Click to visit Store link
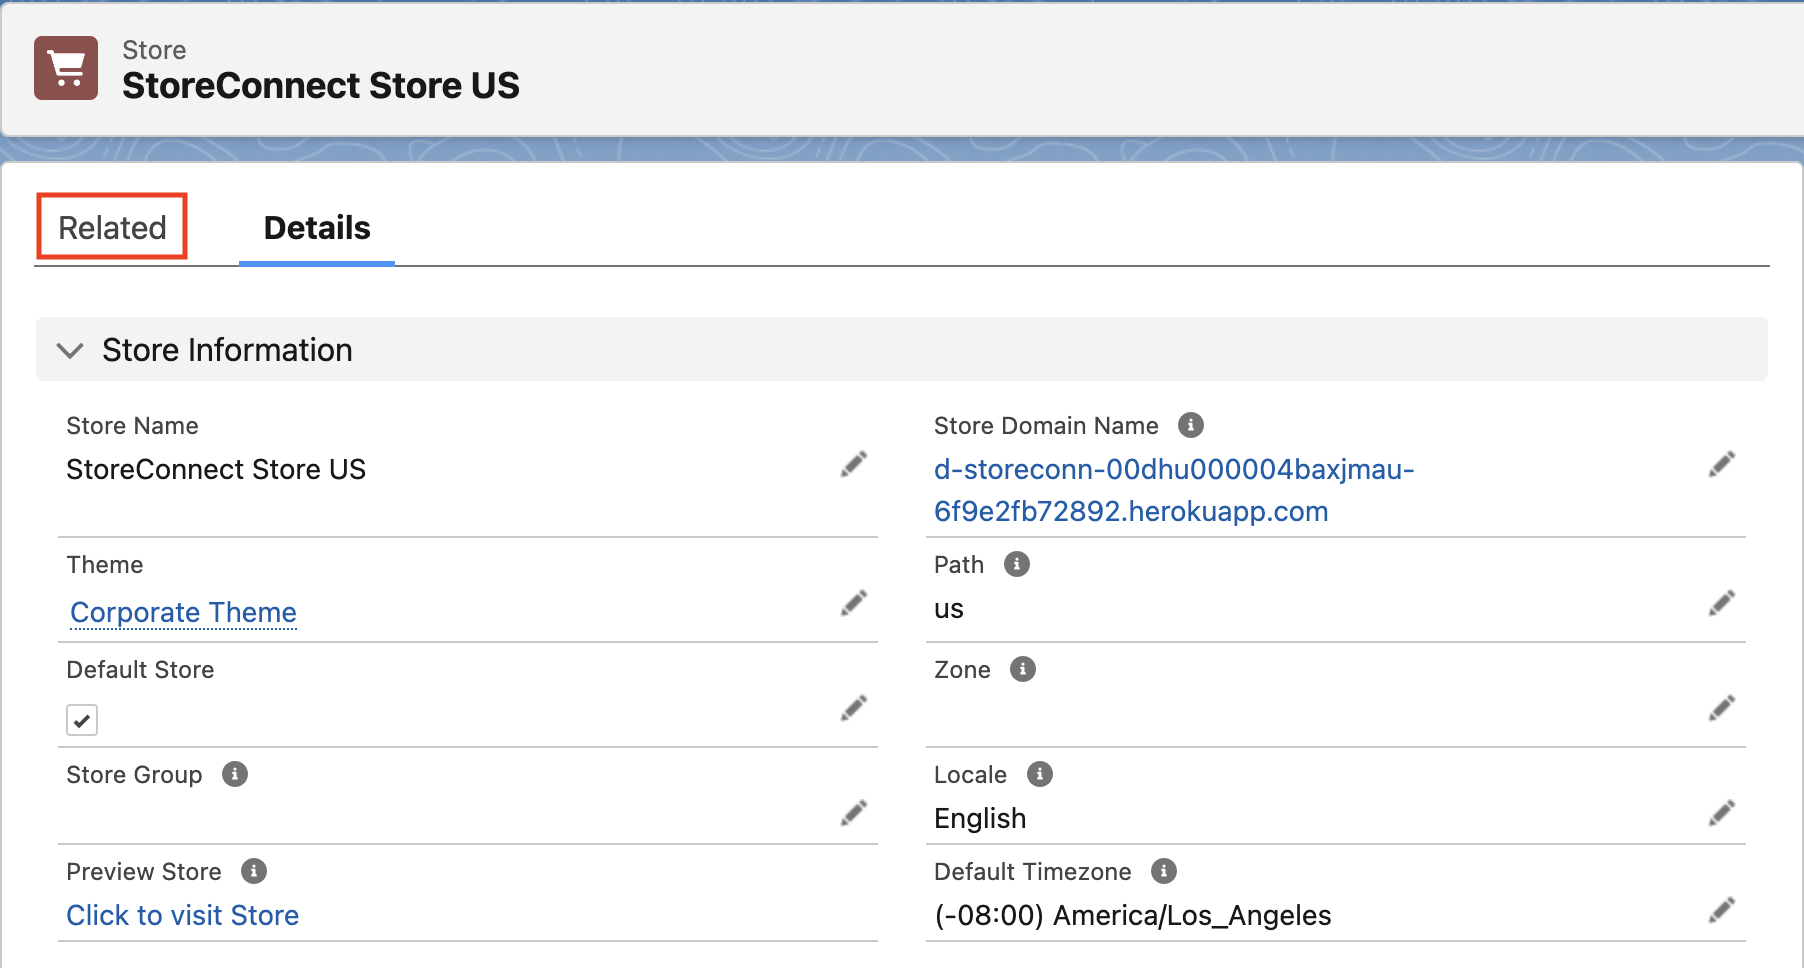The image size is (1804, 968). 183,915
